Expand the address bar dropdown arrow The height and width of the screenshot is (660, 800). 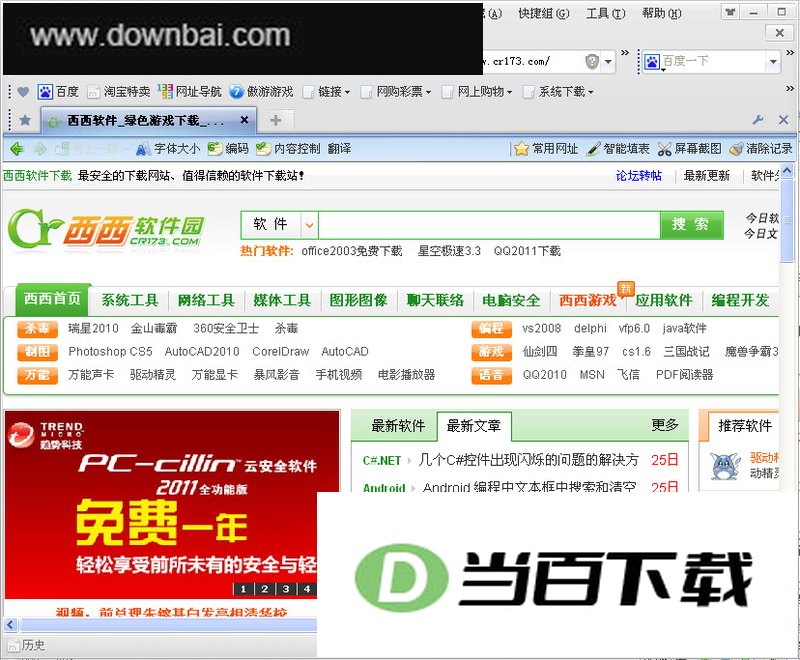608,62
